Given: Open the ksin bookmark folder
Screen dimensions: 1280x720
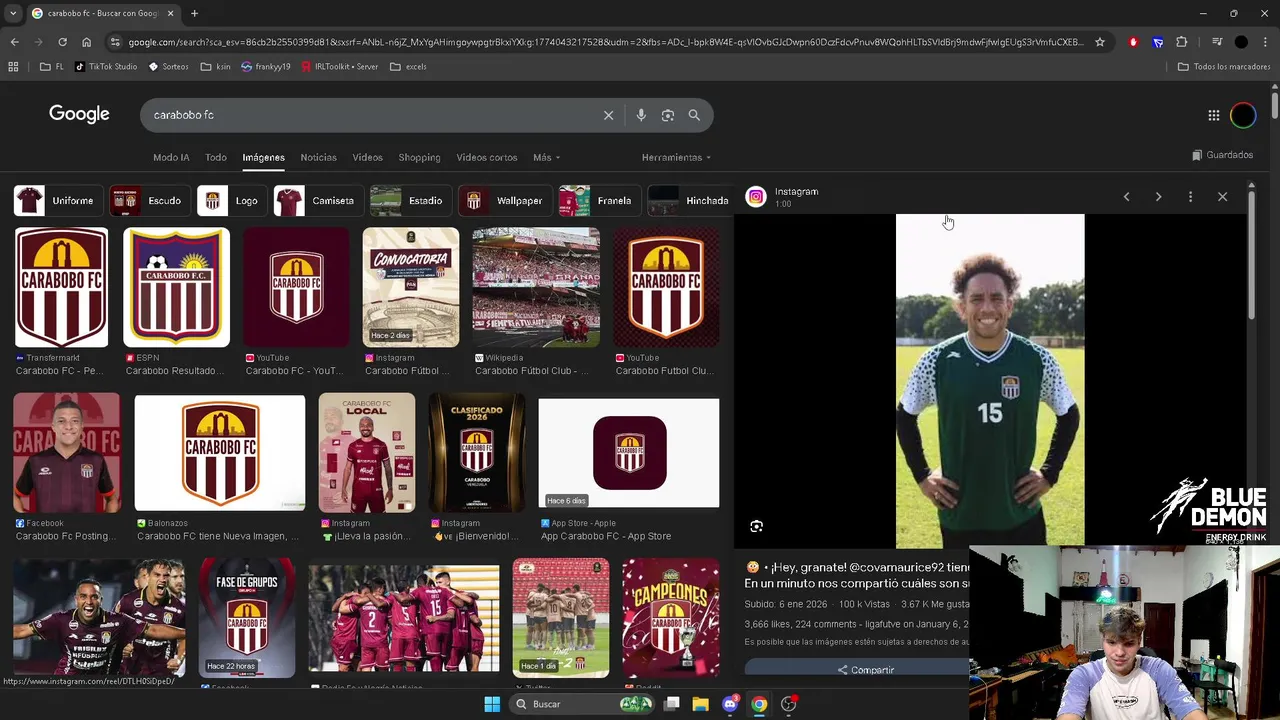Looking at the screenshot, I should (x=216, y=67).
